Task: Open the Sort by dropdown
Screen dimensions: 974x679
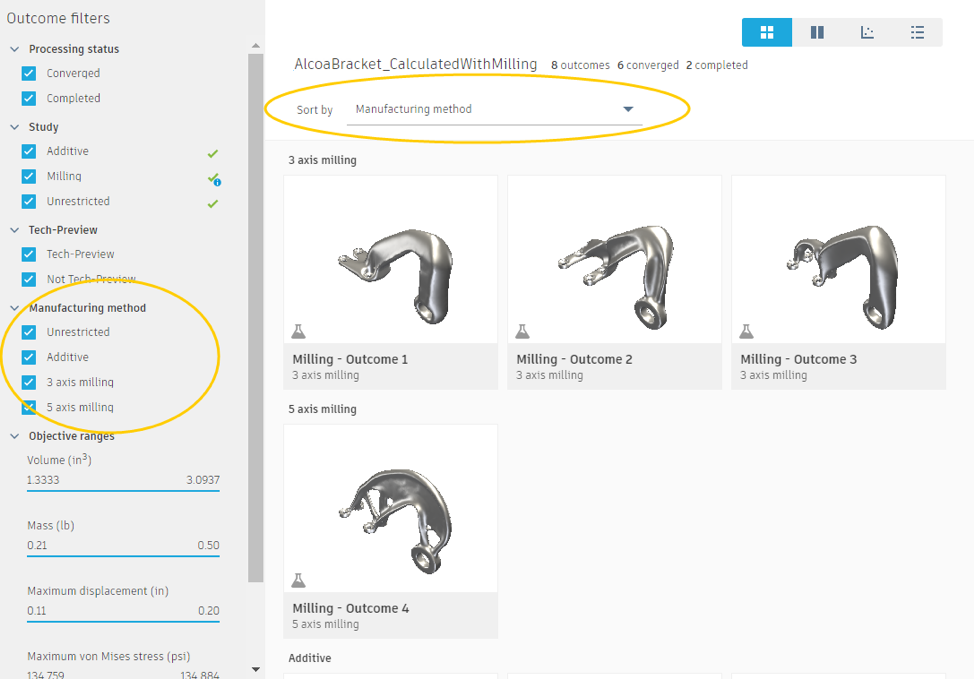Action: coord(494,109)
